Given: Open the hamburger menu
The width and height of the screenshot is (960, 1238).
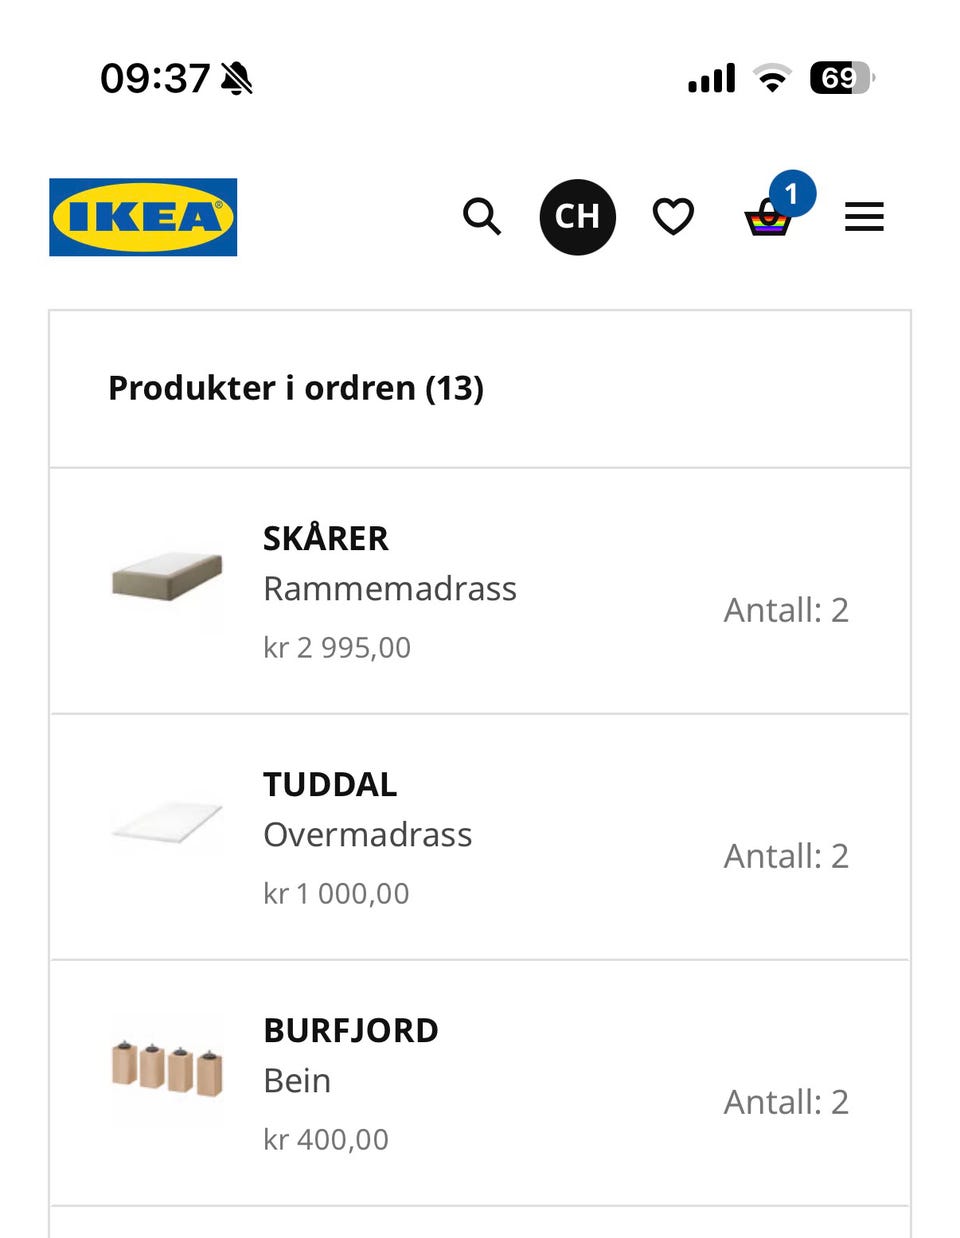Looking at the screenshot, I should click(864, 217).
